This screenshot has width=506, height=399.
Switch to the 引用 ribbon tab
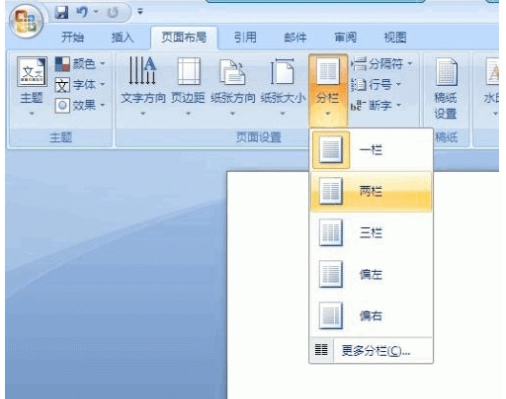point(245,37)
